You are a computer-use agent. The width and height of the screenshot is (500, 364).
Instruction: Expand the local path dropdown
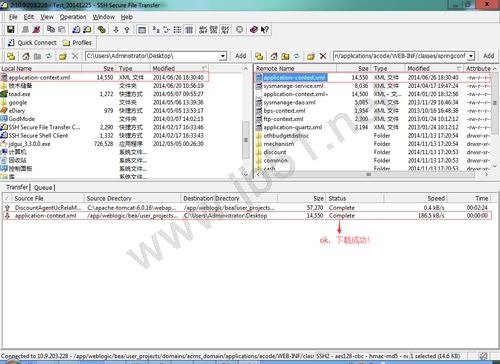click(223, 56)
